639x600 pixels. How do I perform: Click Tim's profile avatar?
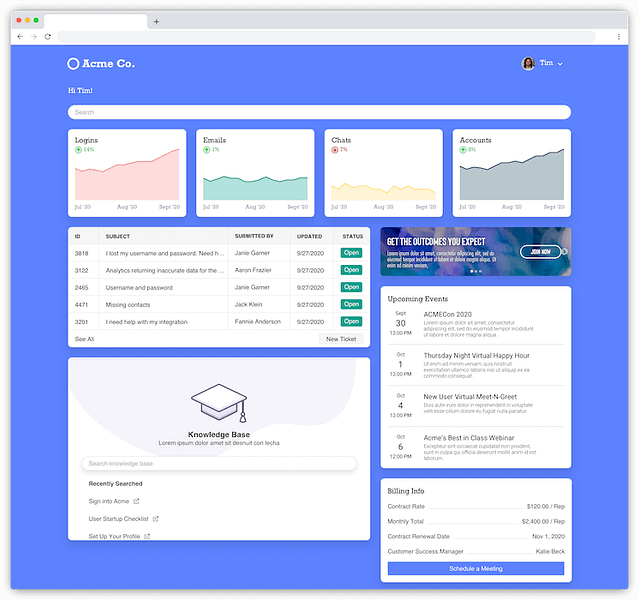(528, 63)
